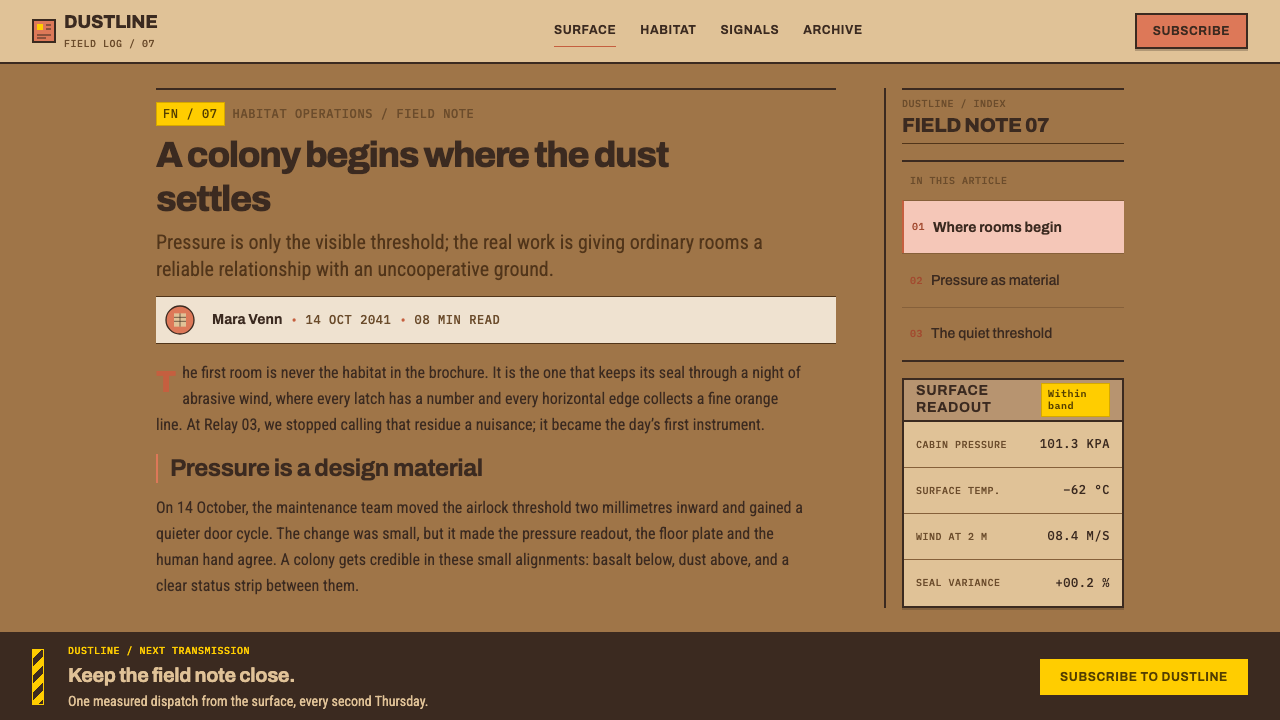Click the Subscribe to Dustline button
The width and height of the screenshot is (1280, 720).
[1144, 677]
